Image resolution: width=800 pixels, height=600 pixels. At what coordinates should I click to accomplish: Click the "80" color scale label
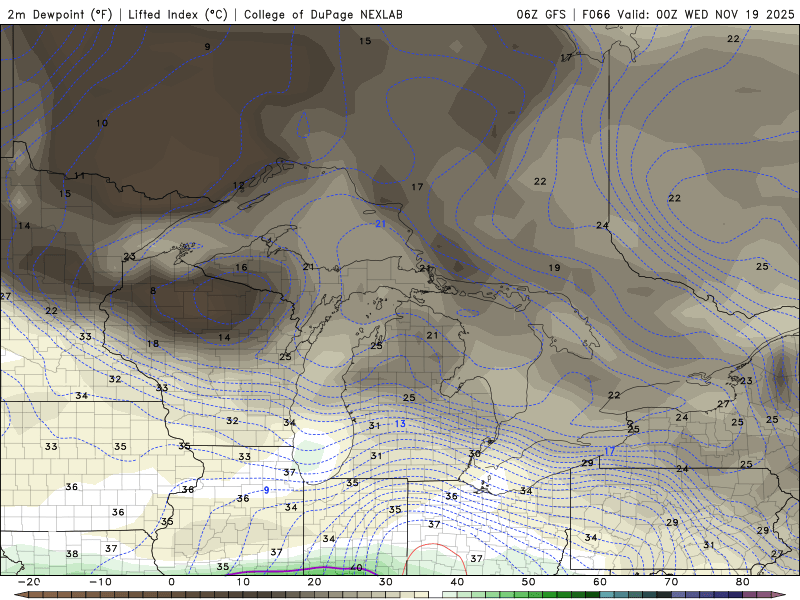point(743,582)
